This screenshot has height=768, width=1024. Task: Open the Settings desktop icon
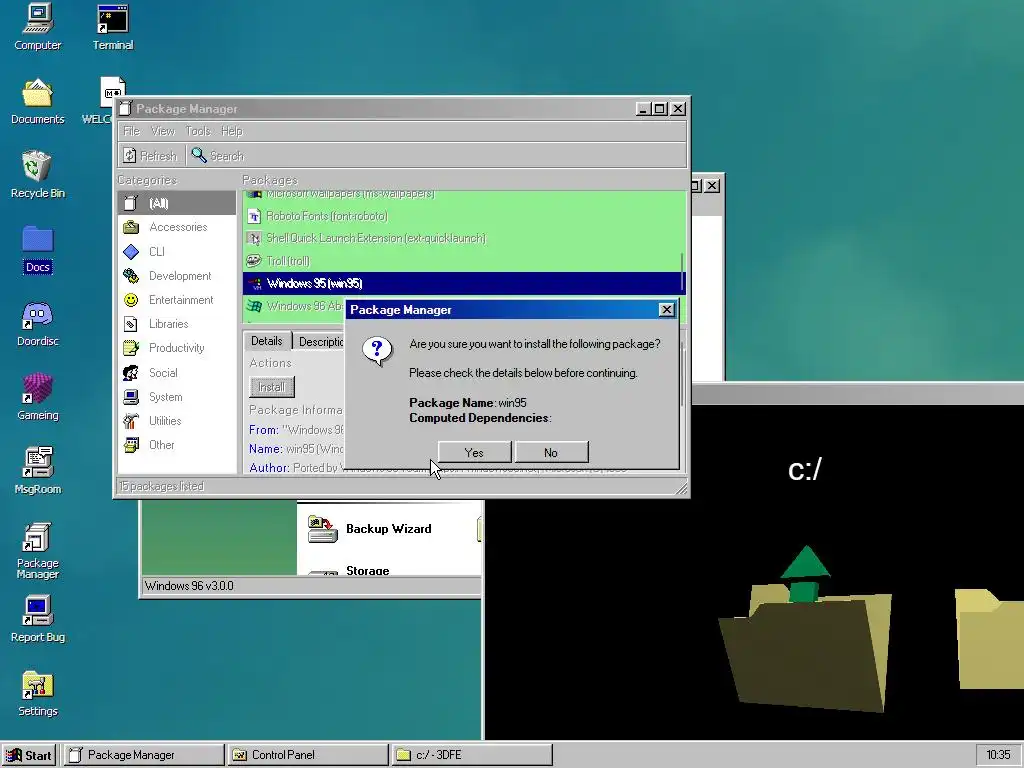[x=37, y=693]
